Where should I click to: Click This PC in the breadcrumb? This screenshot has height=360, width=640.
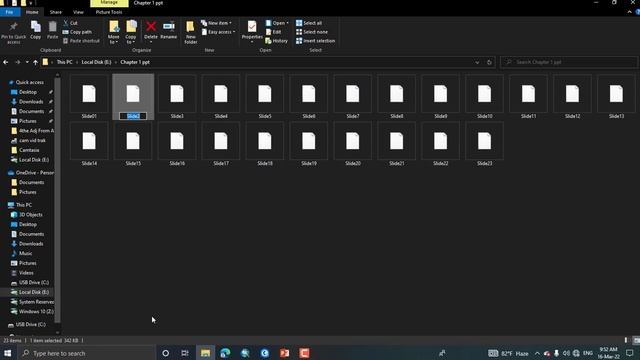coord(64,62)
